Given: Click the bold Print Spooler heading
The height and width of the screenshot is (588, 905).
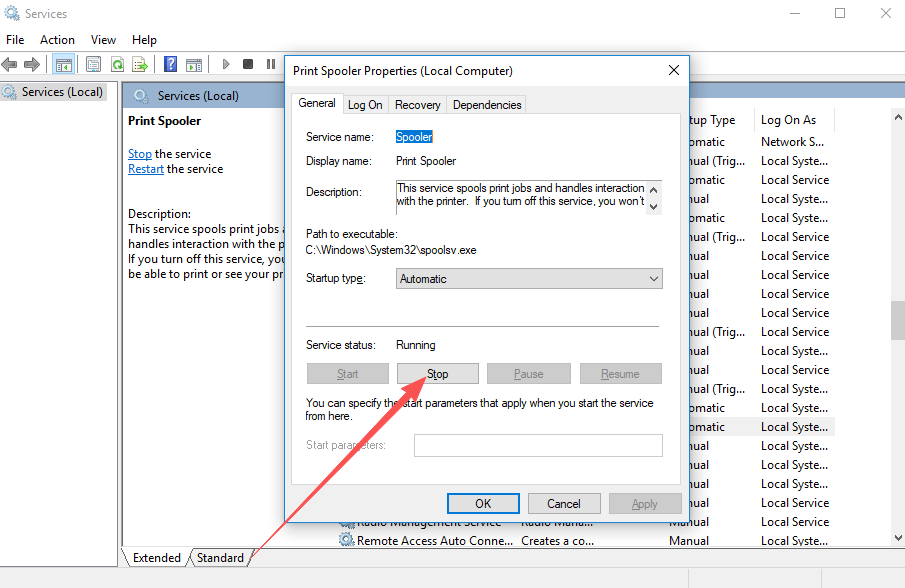Looking at the screenshot, I should [x=164, y=121].
